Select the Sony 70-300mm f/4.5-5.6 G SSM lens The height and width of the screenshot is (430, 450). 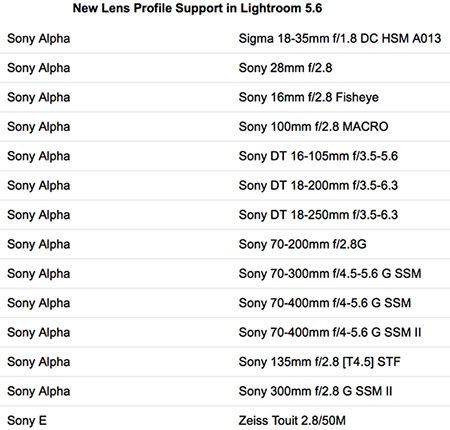(x=330, y=273)
